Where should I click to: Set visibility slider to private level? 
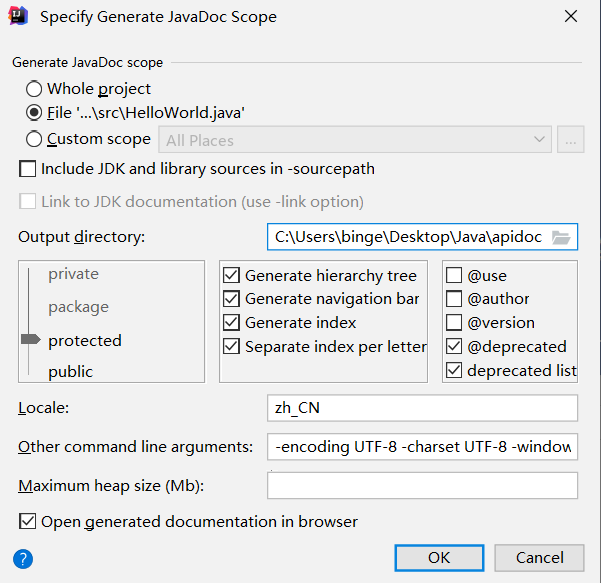tap(73, 274)
